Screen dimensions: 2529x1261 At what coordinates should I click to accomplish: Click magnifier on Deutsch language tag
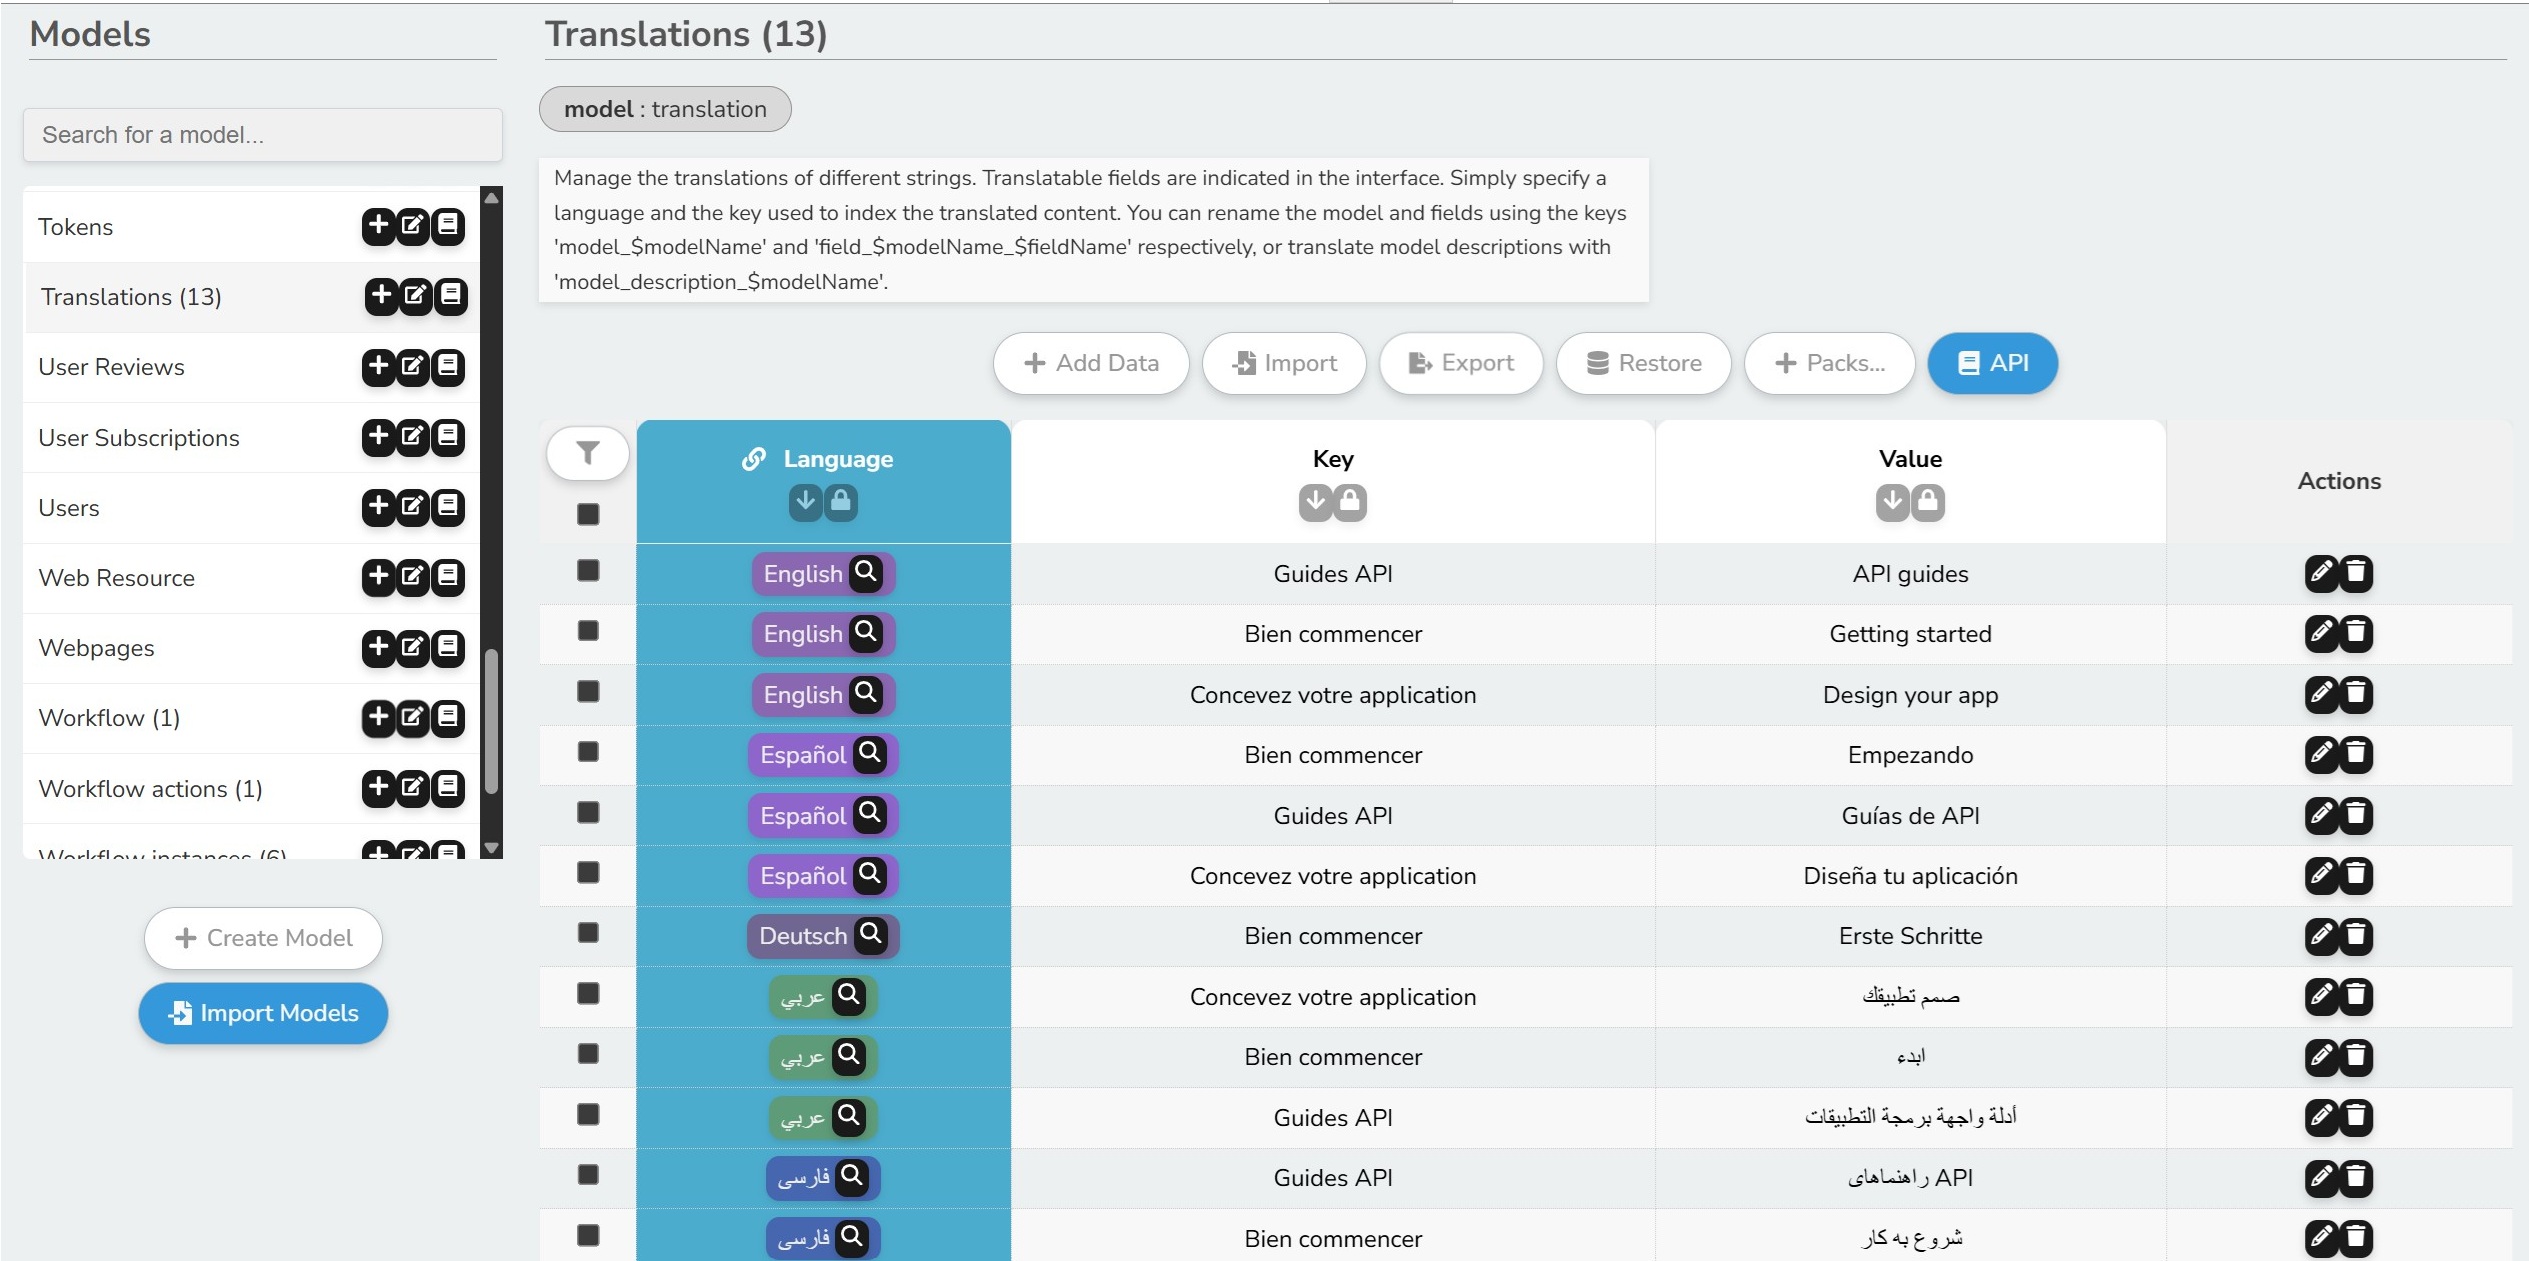pyautogui.click(x=871, y=934)
